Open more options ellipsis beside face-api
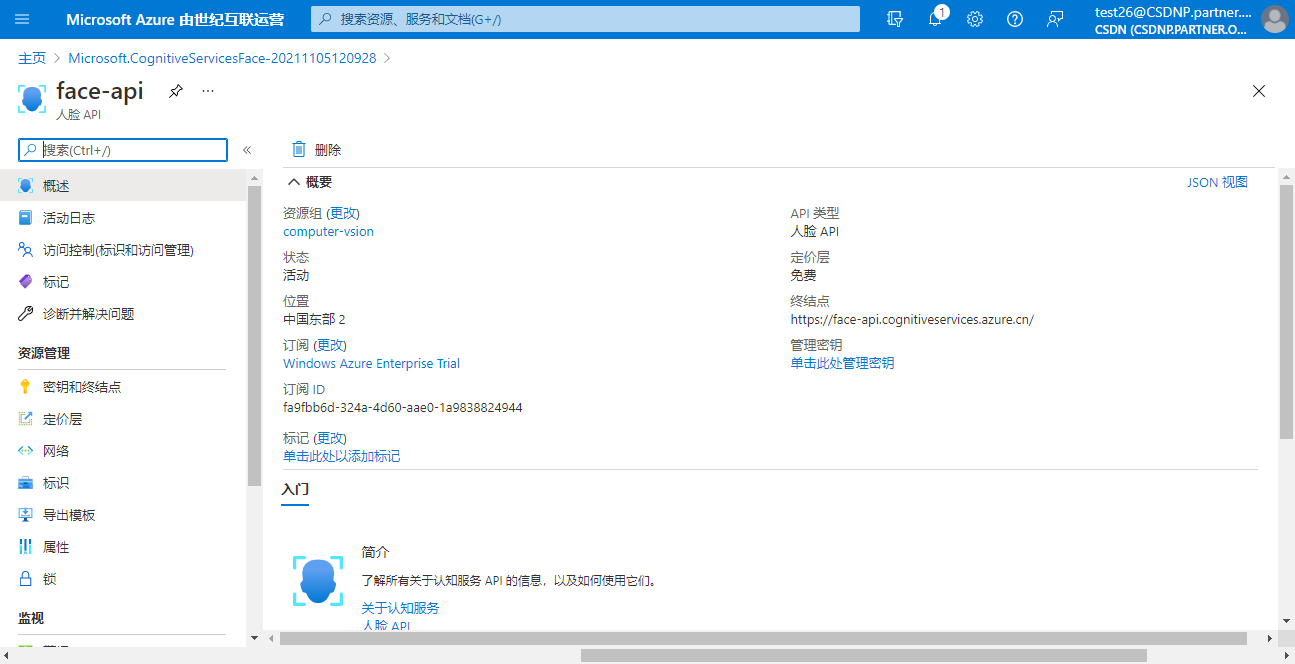1295x664 pixels. pyautogui.click(x=208, y=91)
